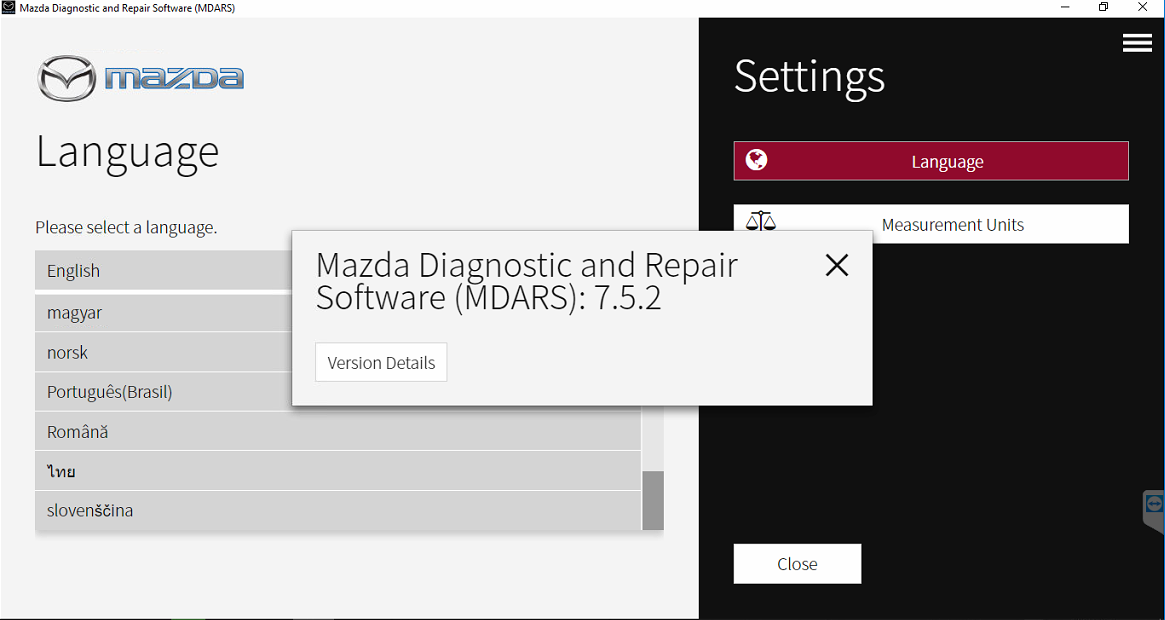Switch to the Measurement Units settings
Image resolution: width=1165 pixels, height=620 pixels.
click(x=952, y=225)
